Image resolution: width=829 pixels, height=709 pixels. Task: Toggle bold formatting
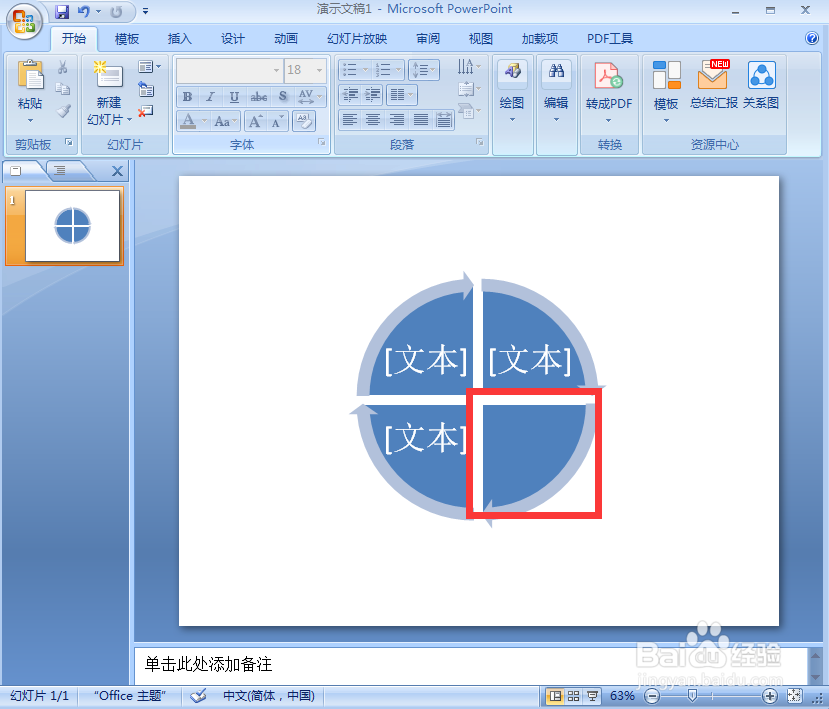[187, 97]
